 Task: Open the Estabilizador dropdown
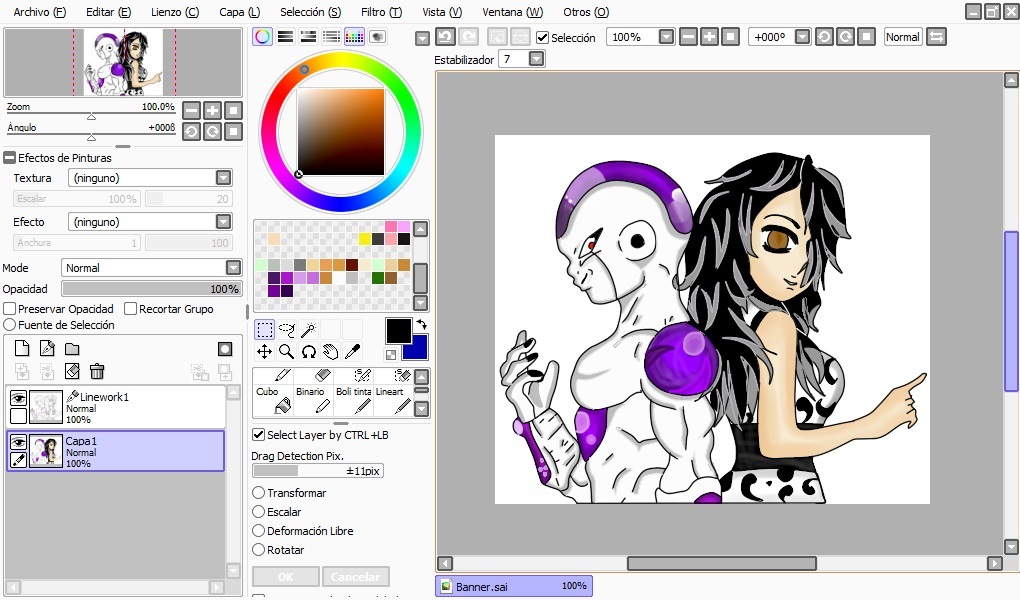pyautogui.click(x=536, y=59)
